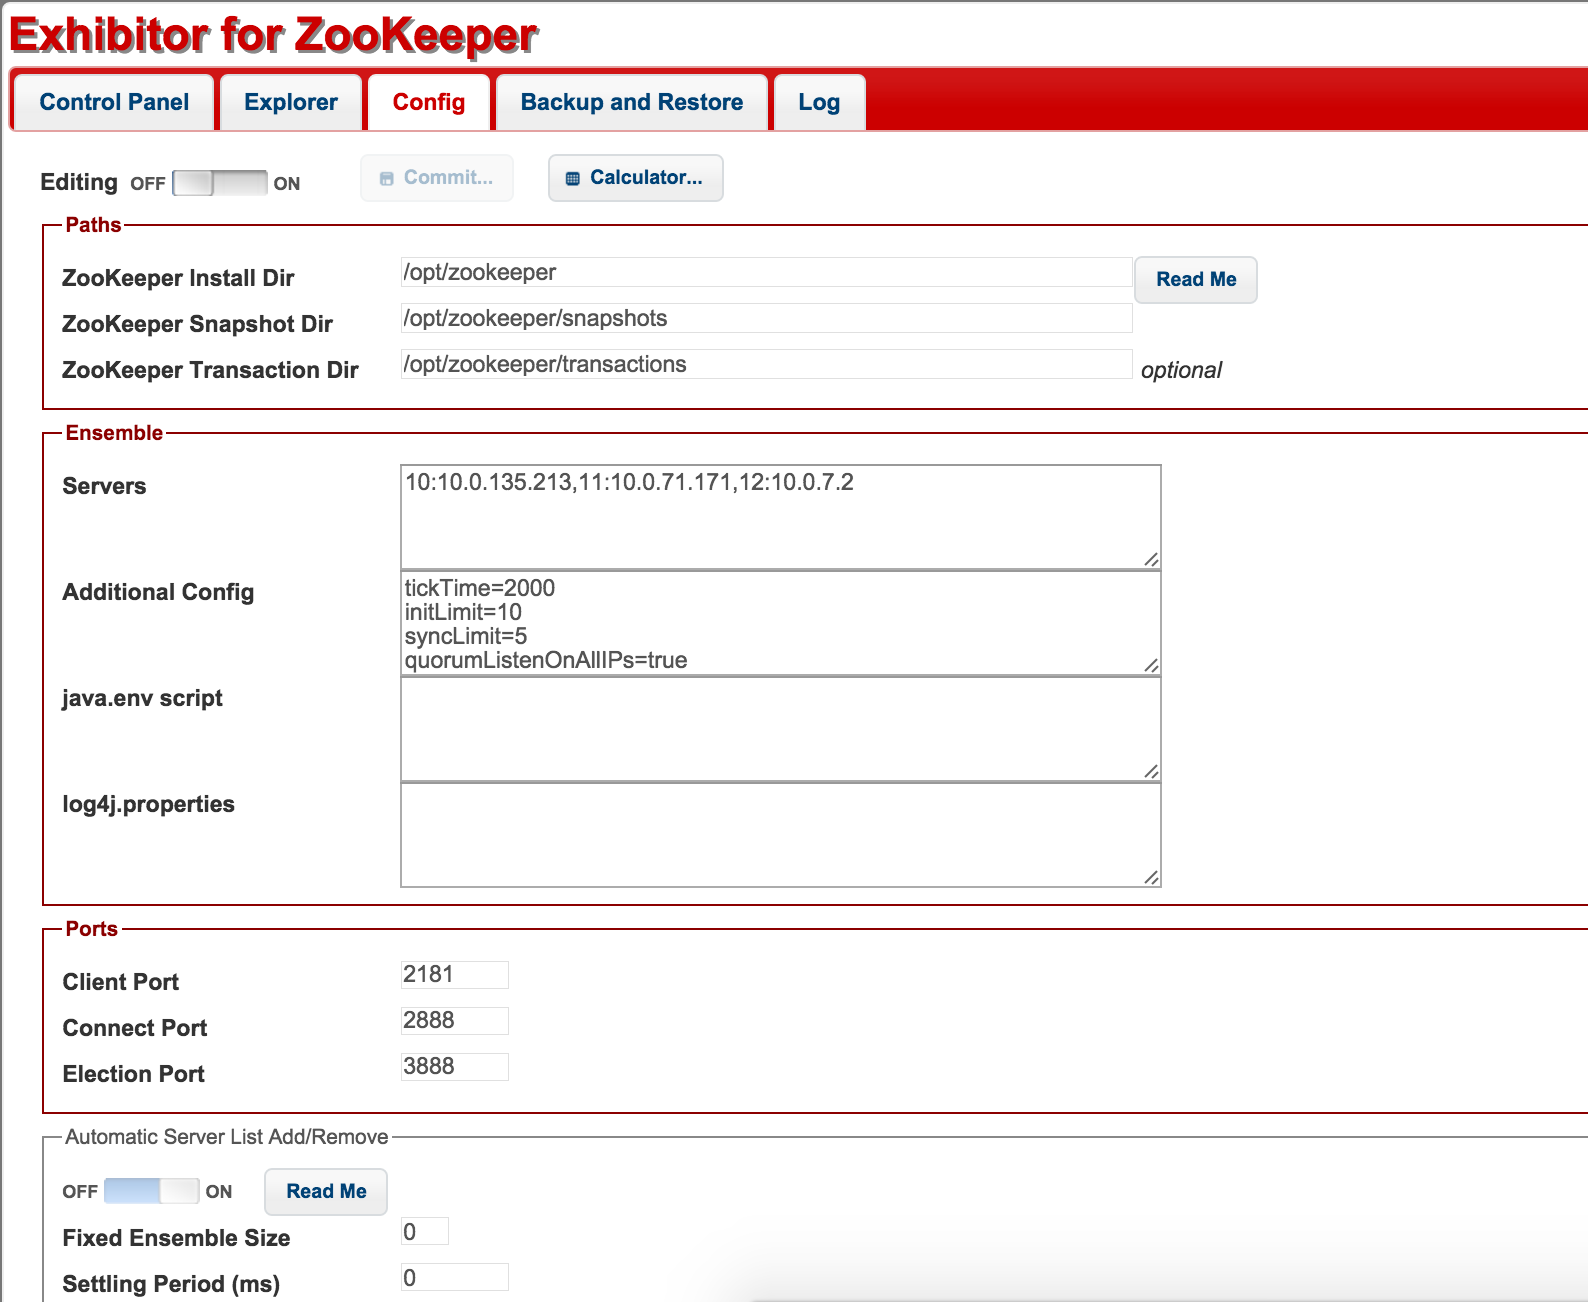Toggle the Editing switch on
The width and height of the screenshot is (1588, 1302).
[219, 183]
